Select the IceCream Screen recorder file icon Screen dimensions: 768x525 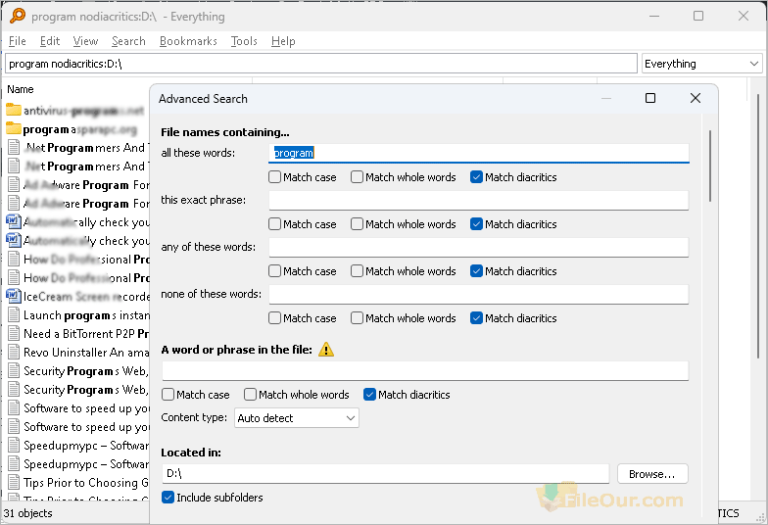click(14, 296)
